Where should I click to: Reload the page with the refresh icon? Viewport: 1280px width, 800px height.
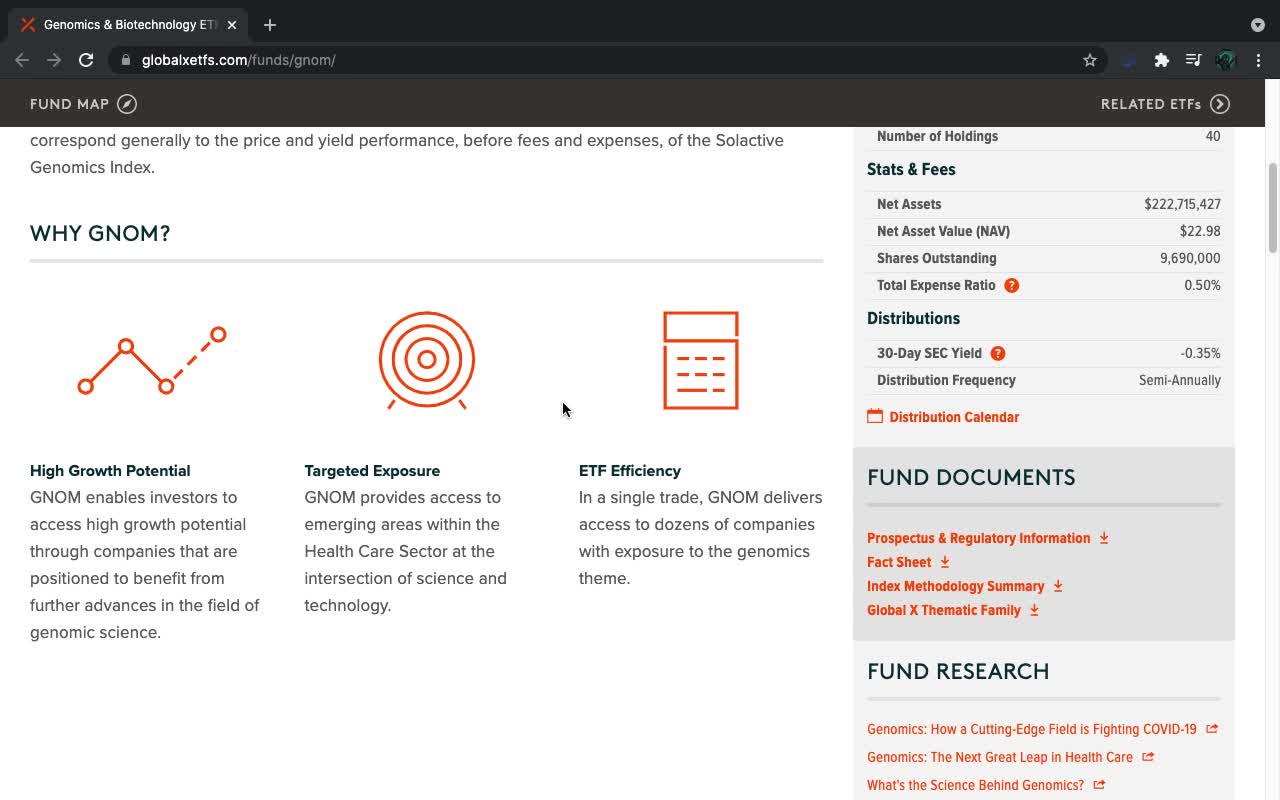point(86,60)
